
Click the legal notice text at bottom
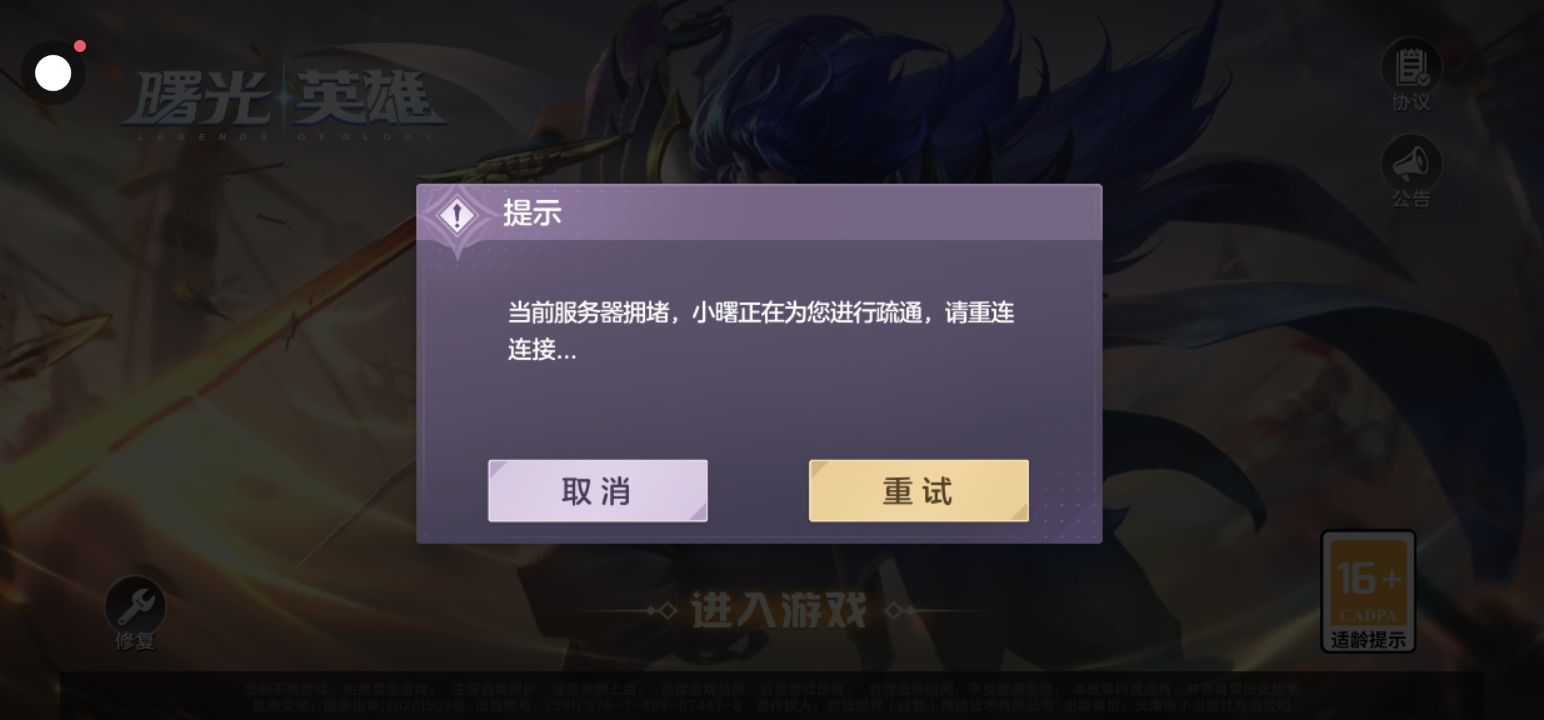772,697
